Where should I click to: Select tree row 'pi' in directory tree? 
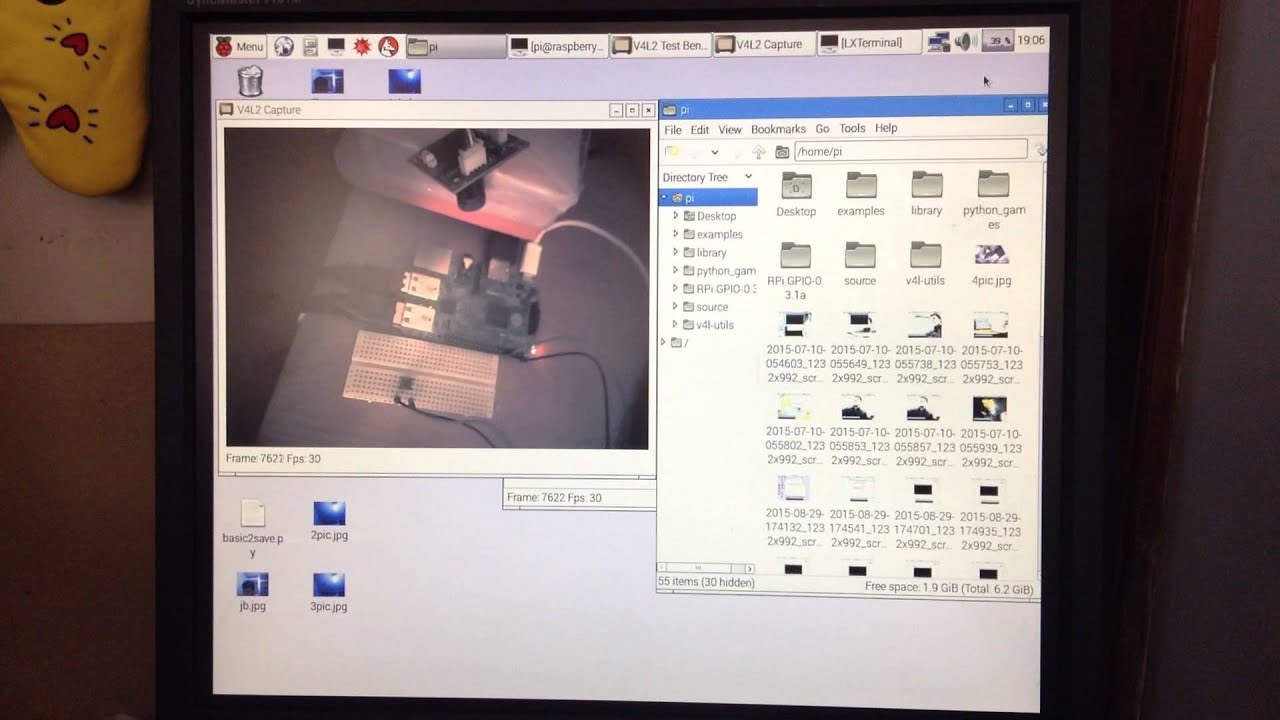[708, 198]
